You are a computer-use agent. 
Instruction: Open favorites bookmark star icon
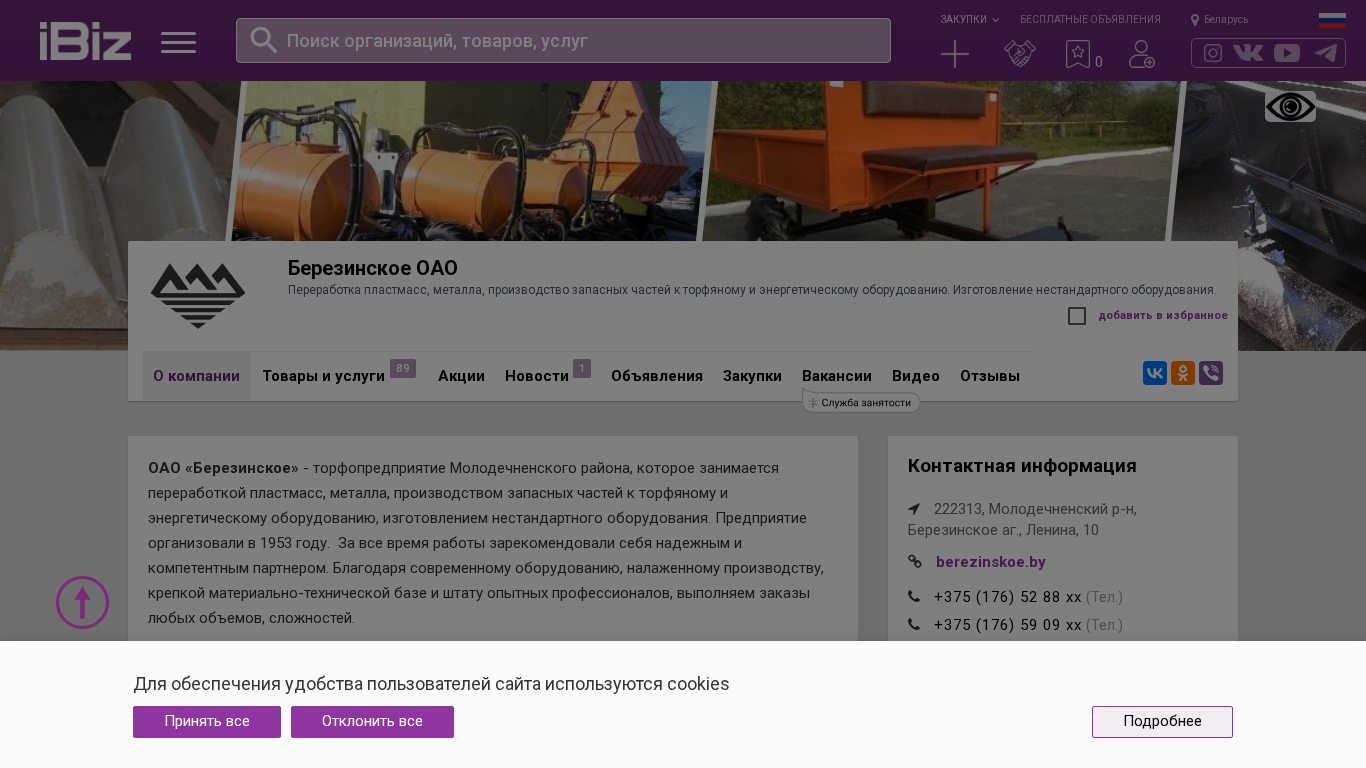point(1078,54)
